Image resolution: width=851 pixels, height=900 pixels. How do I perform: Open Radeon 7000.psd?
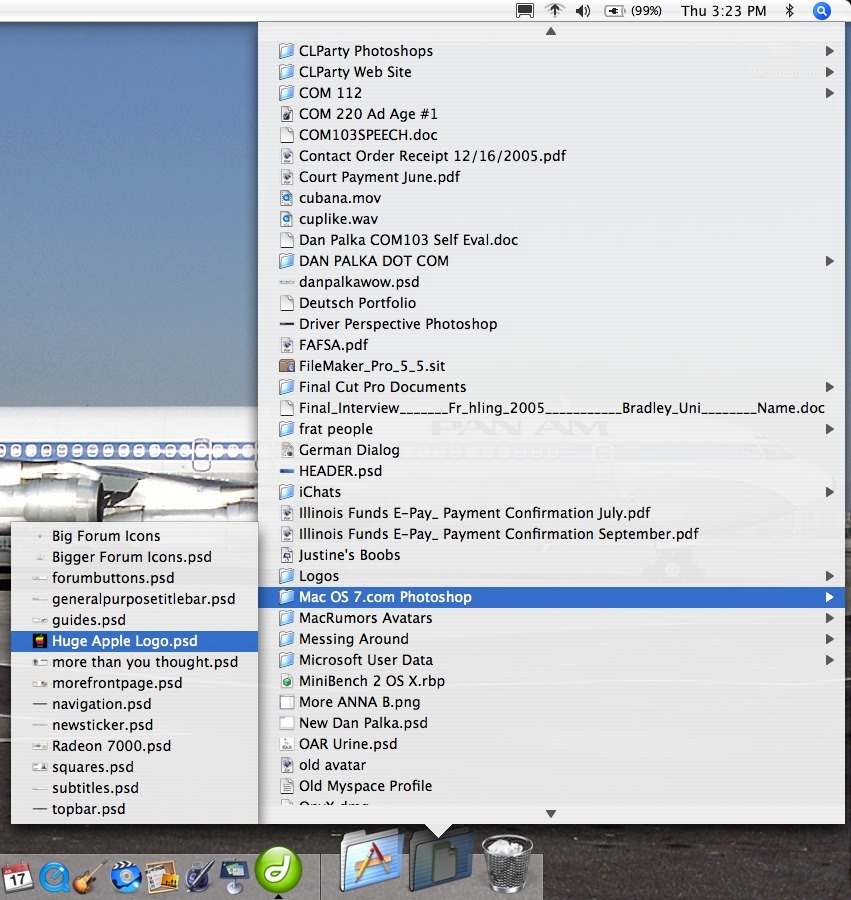(x=134, y=746)
